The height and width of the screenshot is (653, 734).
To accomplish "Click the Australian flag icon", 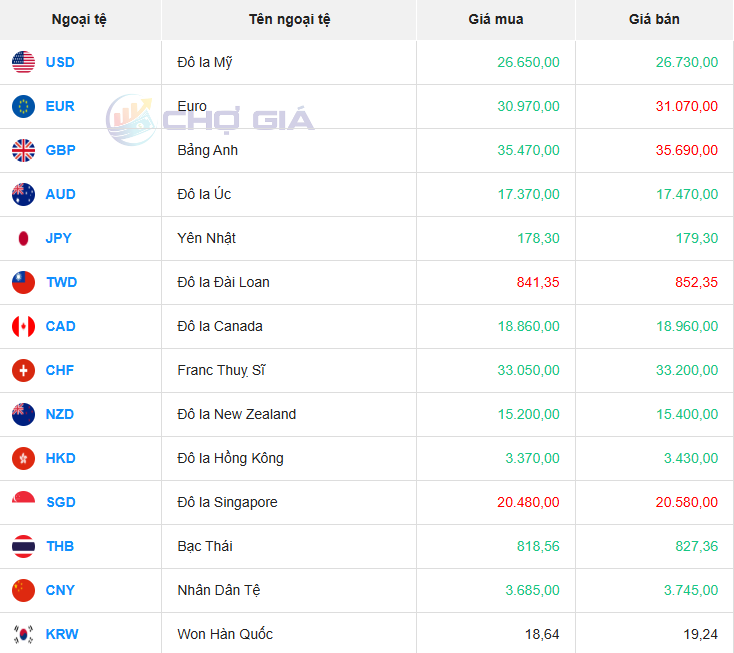I will click(x=23, y=194).
